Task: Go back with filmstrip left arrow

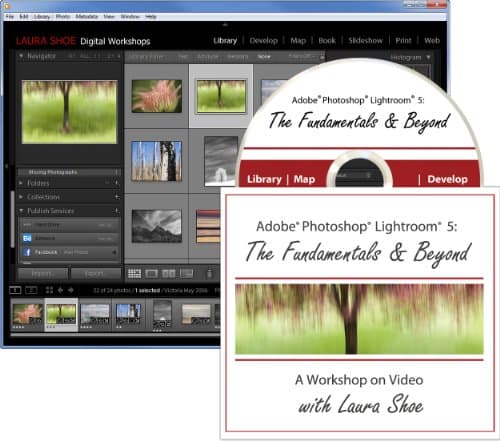Action: (x=60, y=290)
